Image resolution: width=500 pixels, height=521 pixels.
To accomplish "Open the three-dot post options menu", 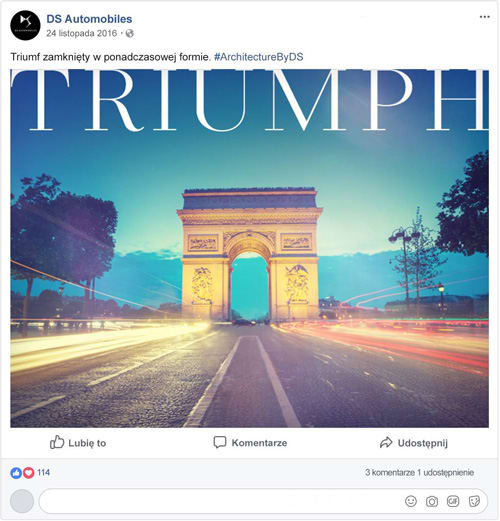I will tap(484, 17).
